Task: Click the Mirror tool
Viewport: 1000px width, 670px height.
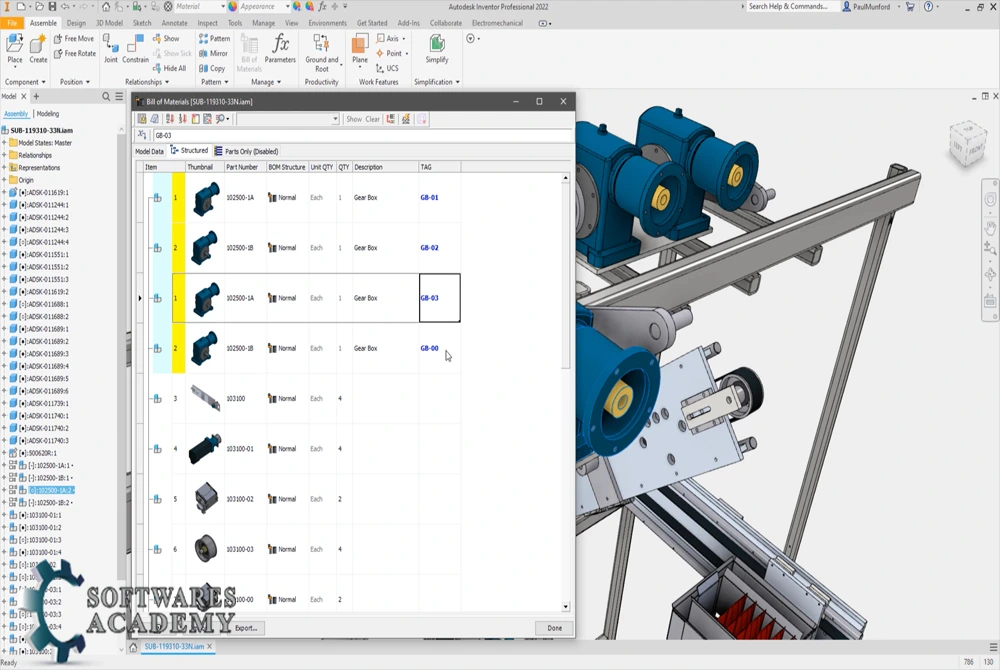Action: [213, 54]
